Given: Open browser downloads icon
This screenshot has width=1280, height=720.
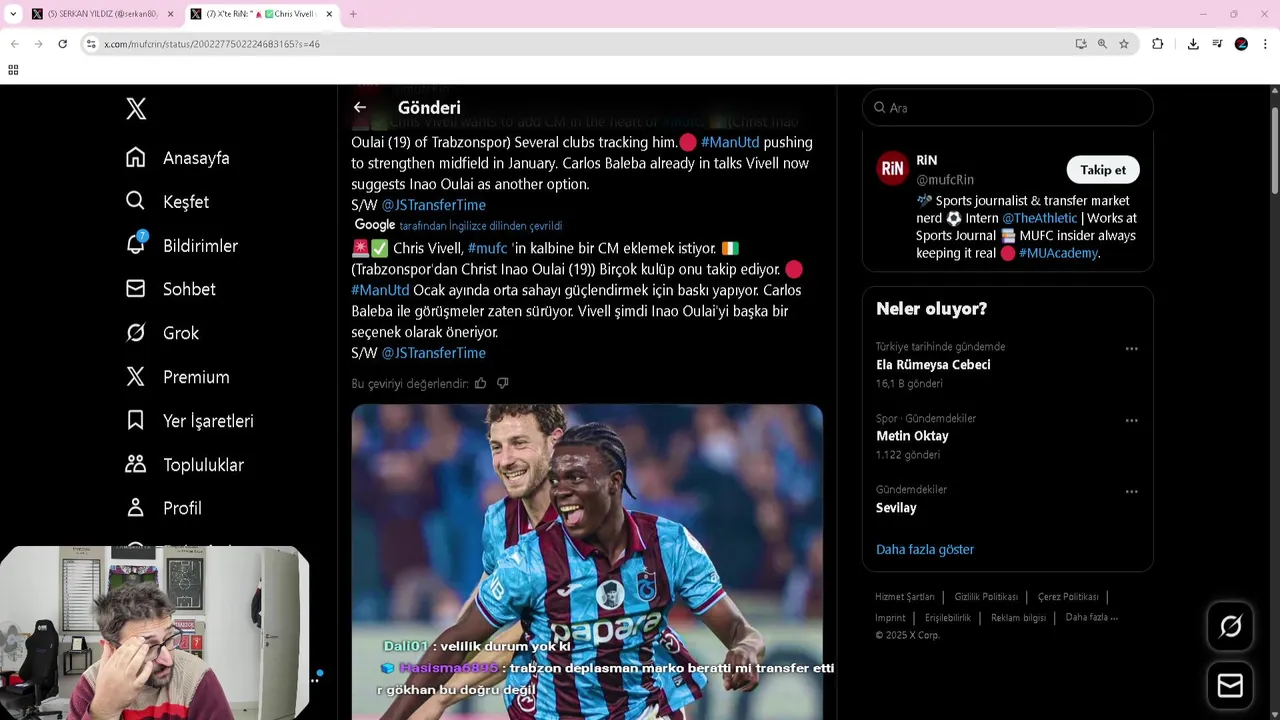Looking at the screenshot, I should pyautogui.click(x=1193, y=44).
